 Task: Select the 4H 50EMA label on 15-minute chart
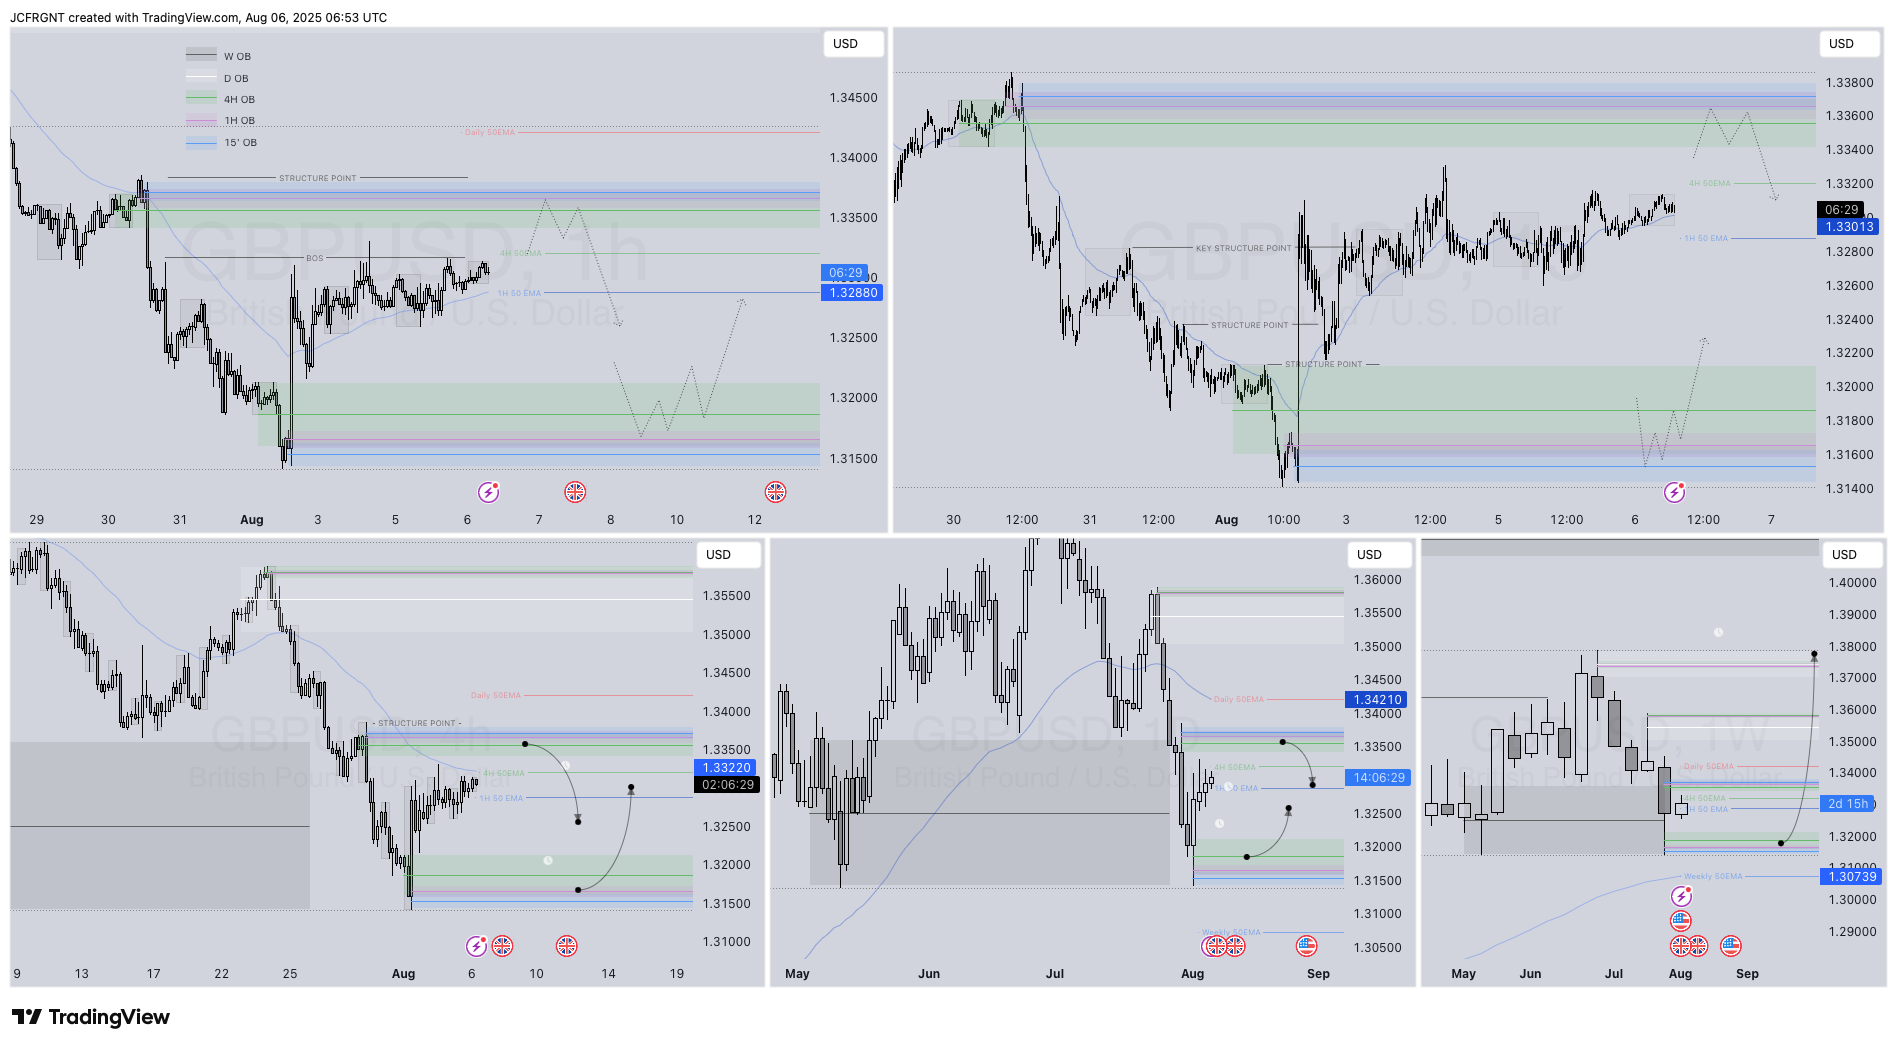[1710, 183]
